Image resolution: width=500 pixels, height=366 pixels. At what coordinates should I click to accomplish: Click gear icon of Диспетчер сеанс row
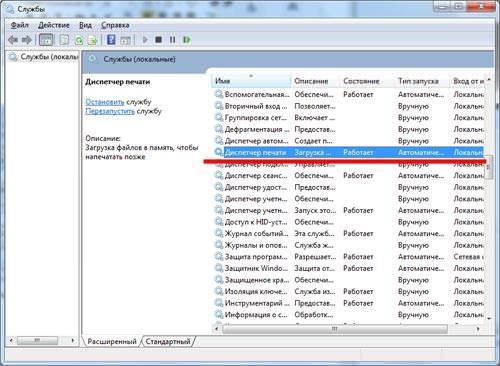coord(219,175)
